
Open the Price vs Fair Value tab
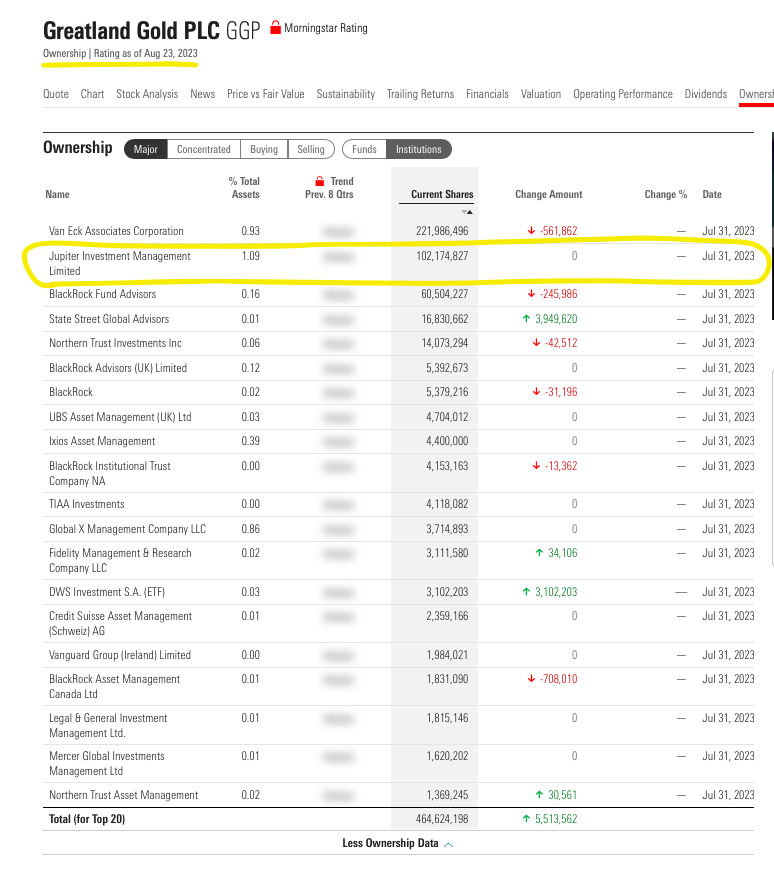point(266,94)
